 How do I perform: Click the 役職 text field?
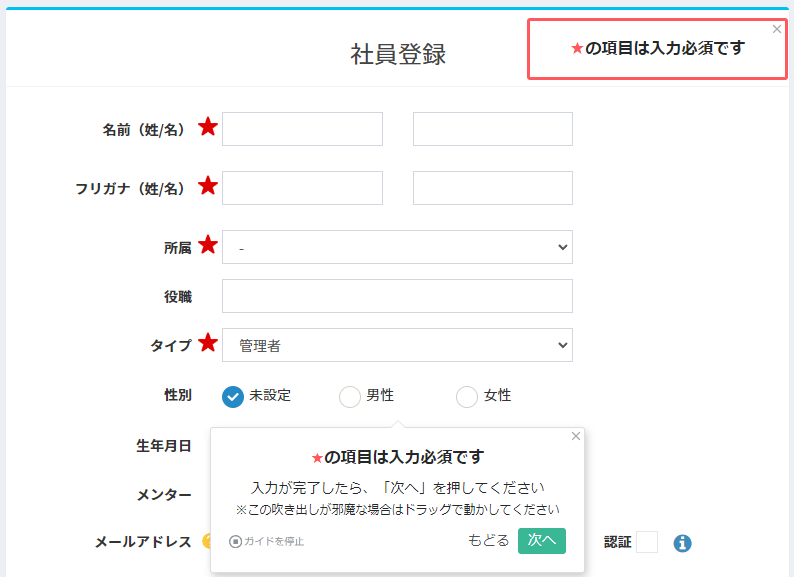(x=397, y=296)
